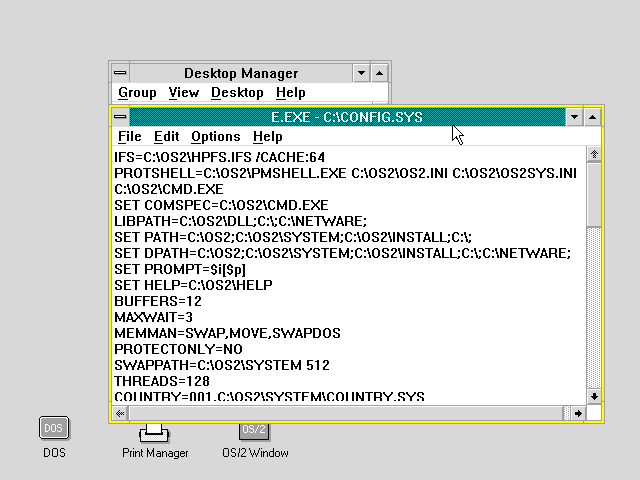Click vertical scrollbar down arrow in editor
The width and height of the screenshot is (640, 480).
click(594, 396)
